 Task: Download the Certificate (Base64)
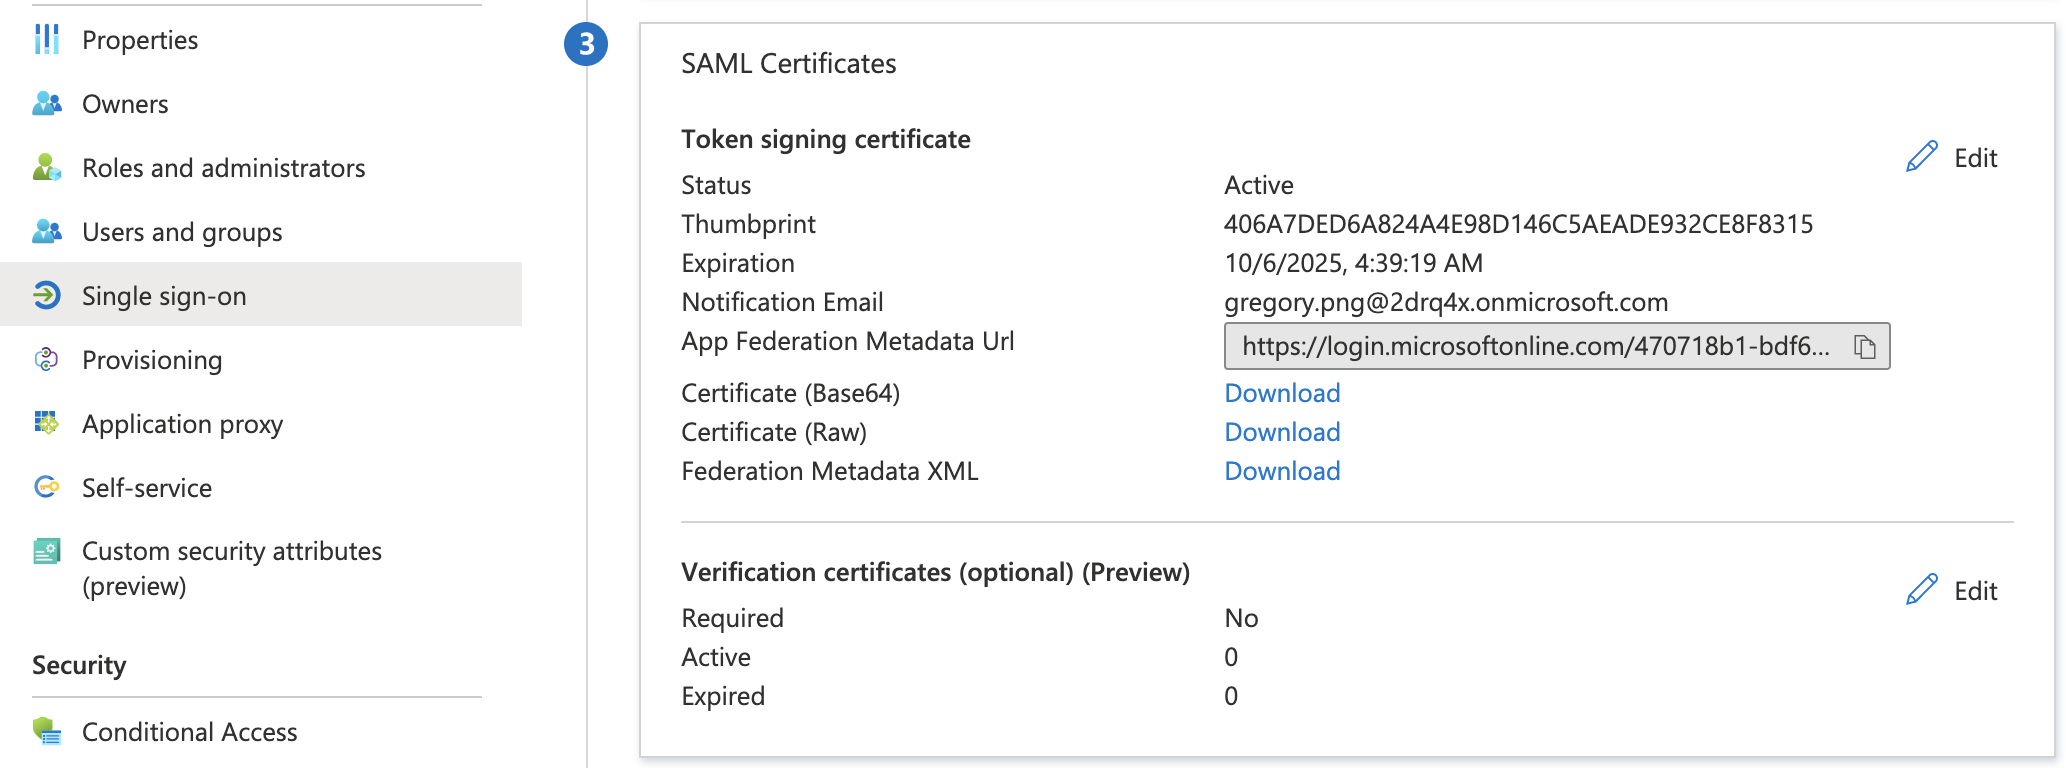tap(1282, 393)
